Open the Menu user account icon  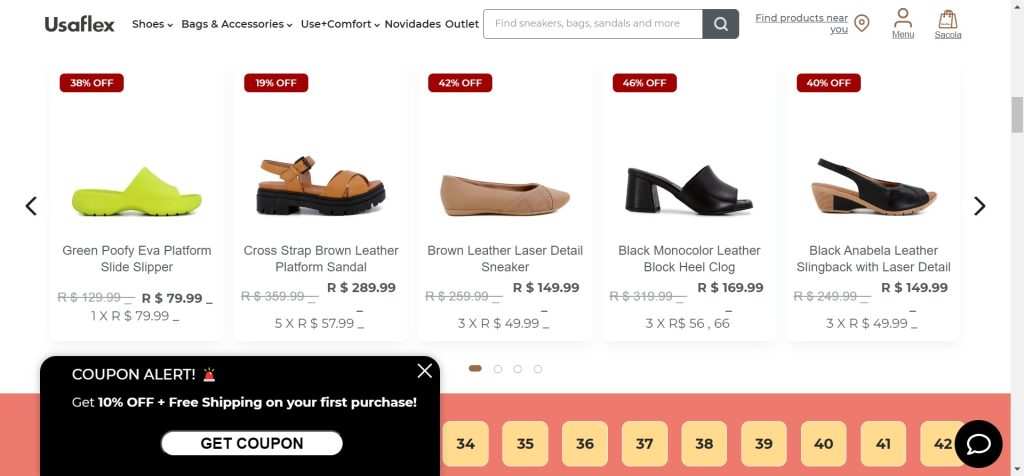coord(903,23)
